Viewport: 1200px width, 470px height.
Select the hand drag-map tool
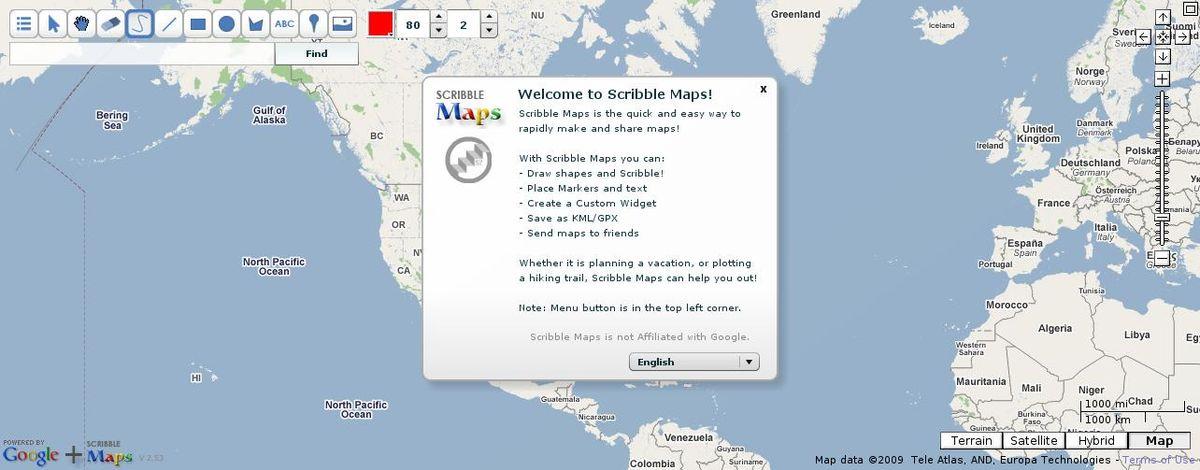(82, 24)
